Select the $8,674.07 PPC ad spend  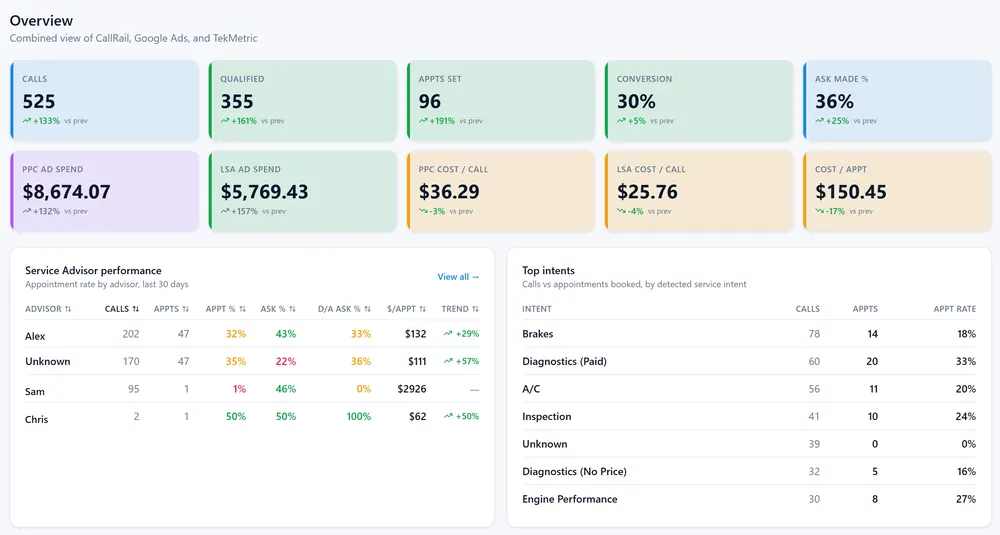[x=66, y=192]
